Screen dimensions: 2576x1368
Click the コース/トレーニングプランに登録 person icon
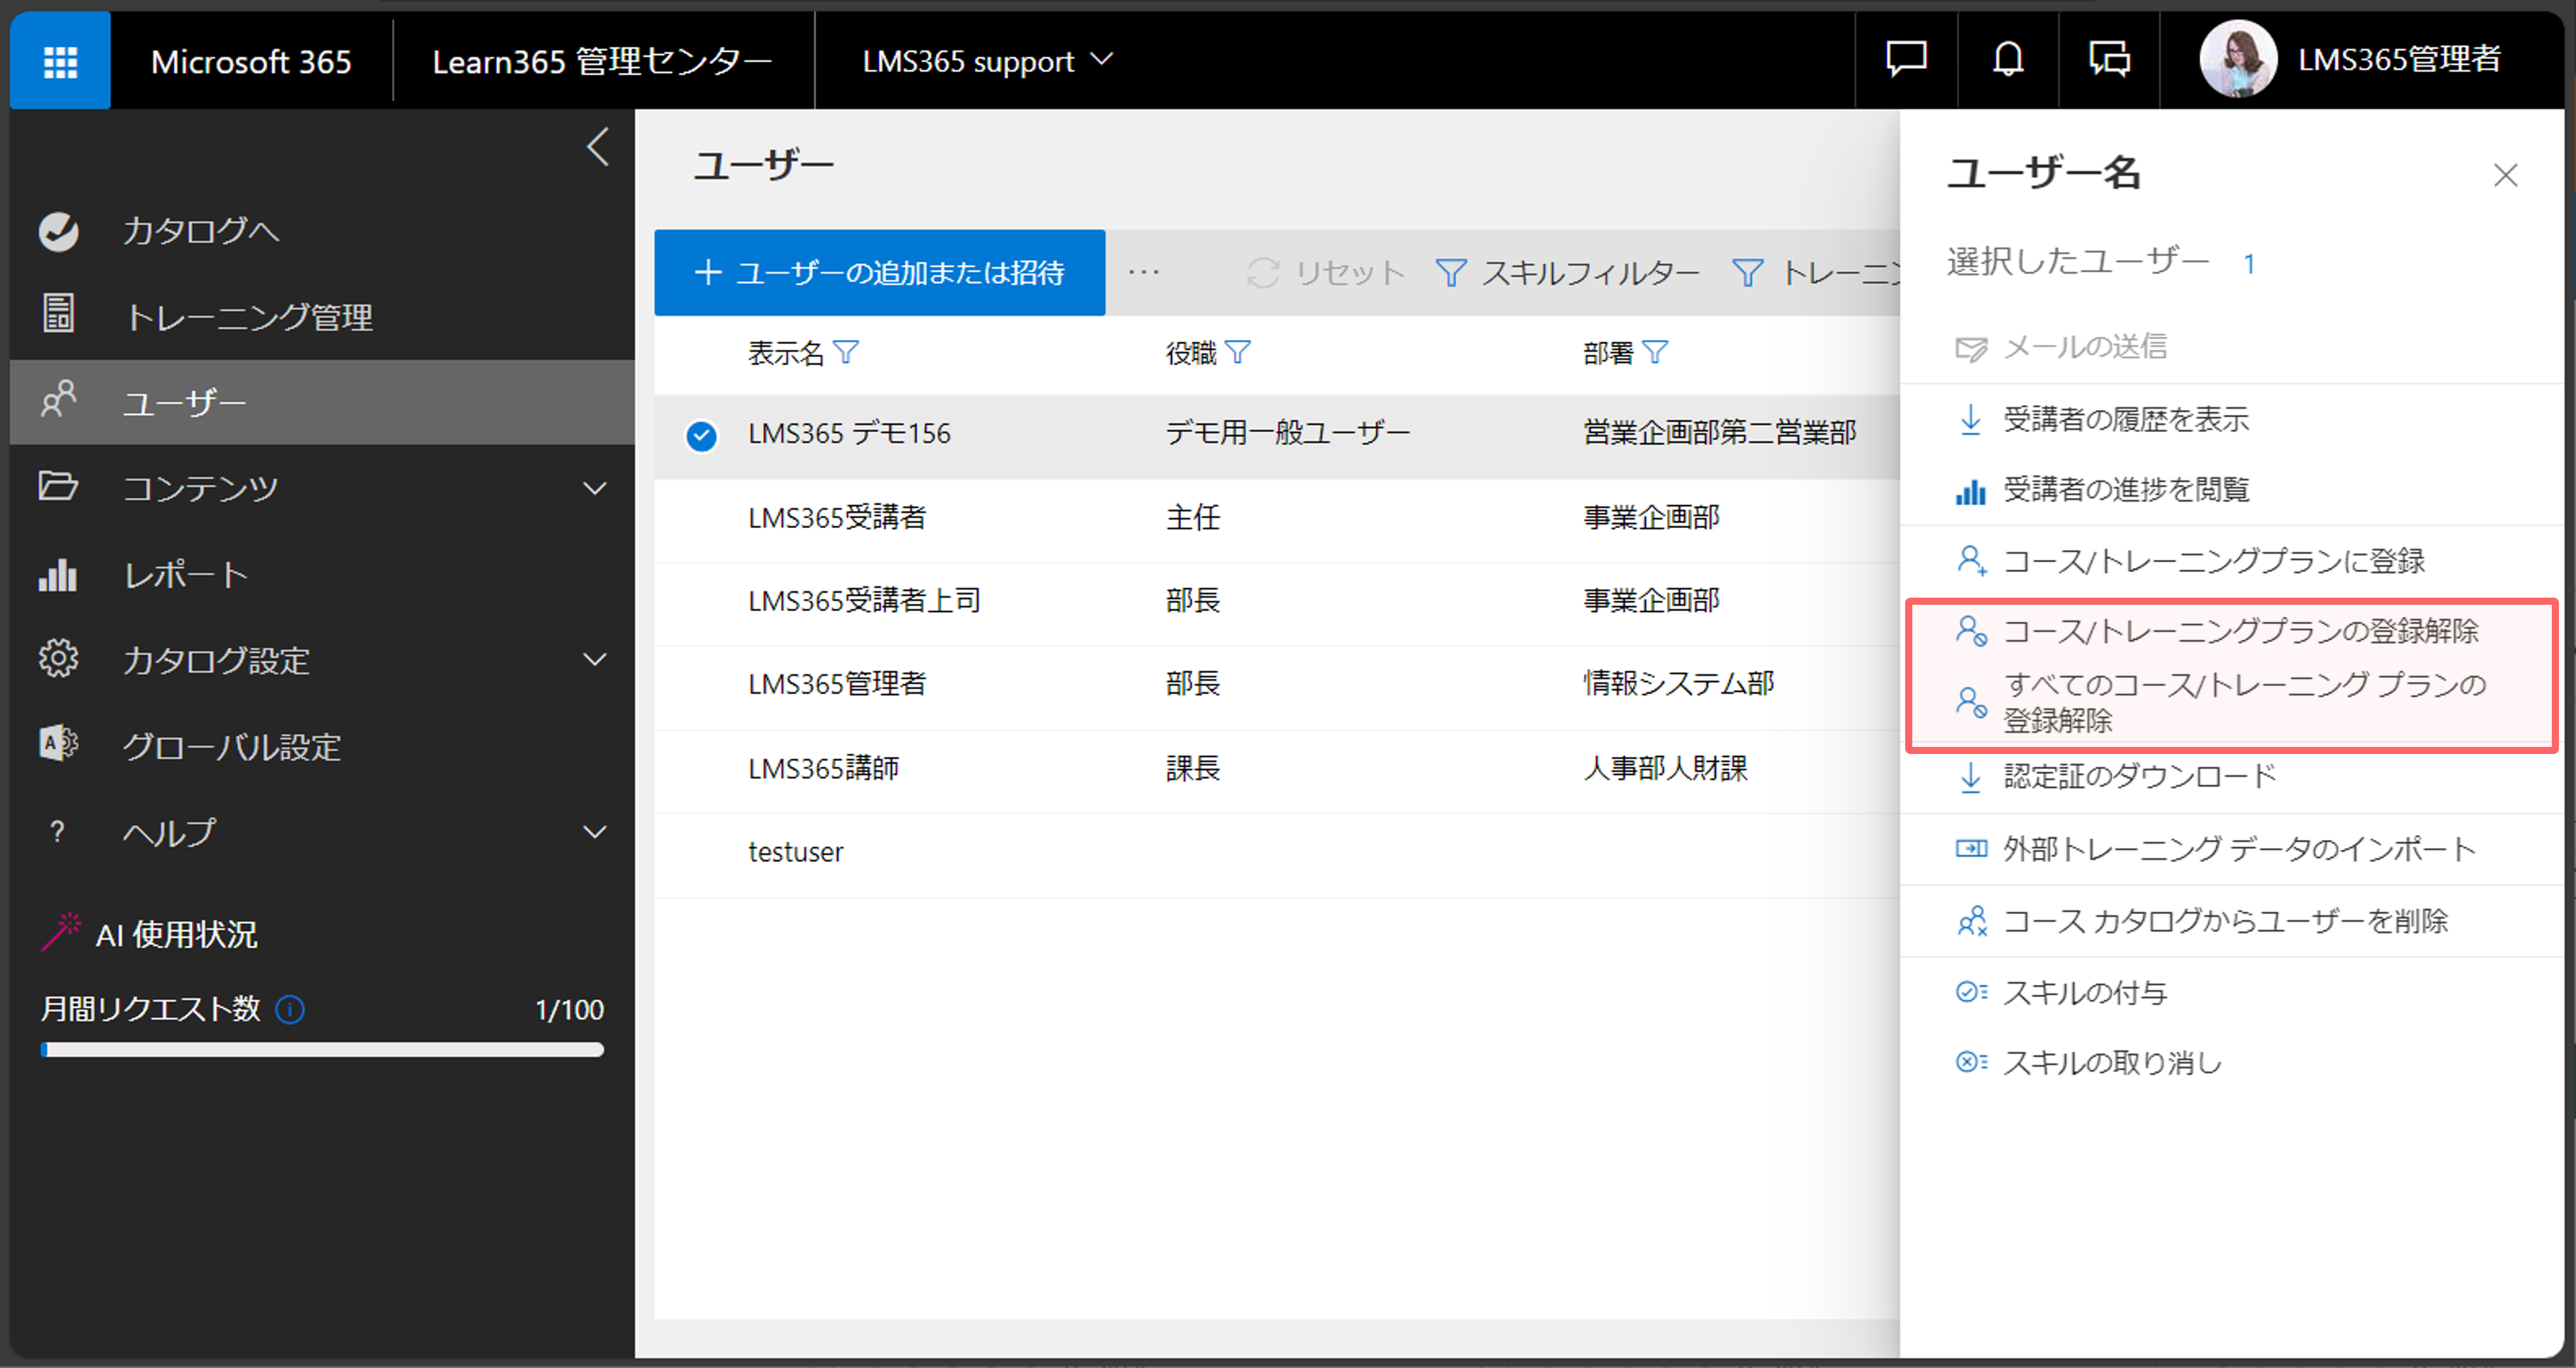click(1971, 560)
